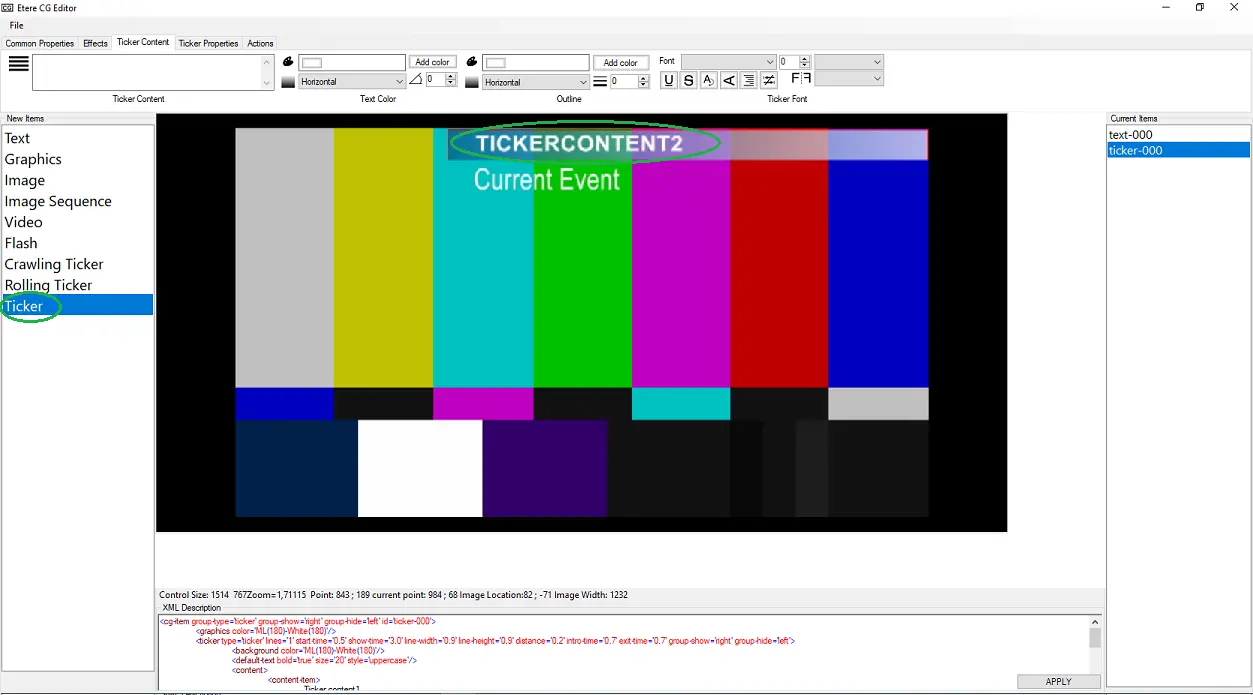Select Crawling Ticker in New Items

[54, 264]
